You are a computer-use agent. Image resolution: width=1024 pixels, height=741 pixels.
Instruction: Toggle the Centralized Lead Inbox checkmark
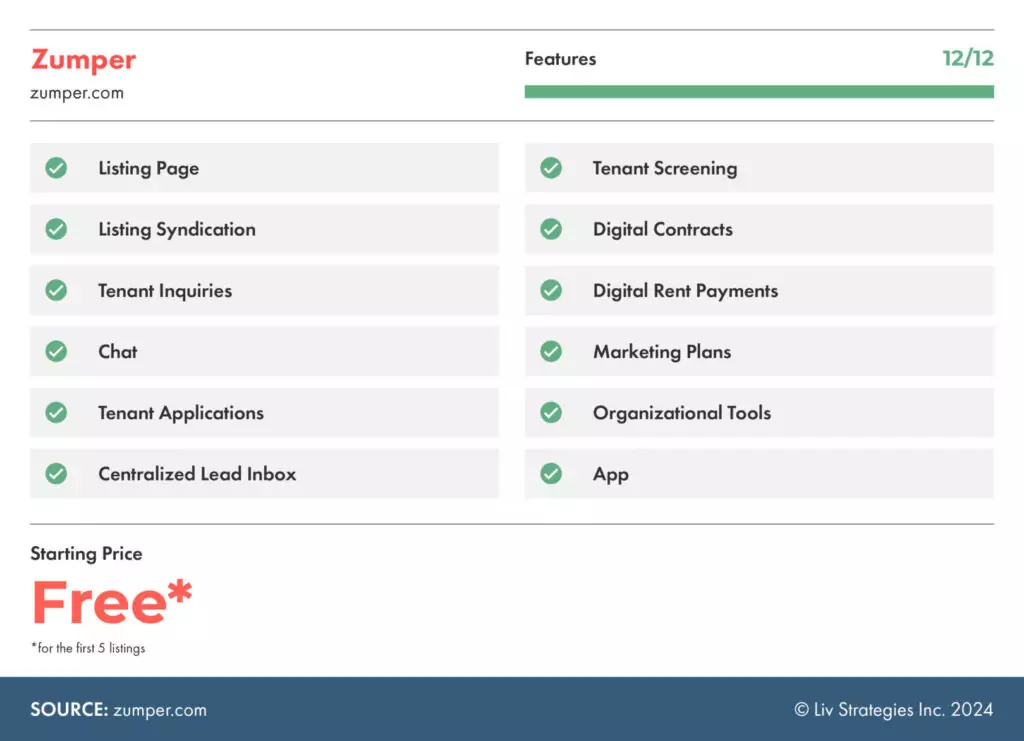[x=56, y=473]
